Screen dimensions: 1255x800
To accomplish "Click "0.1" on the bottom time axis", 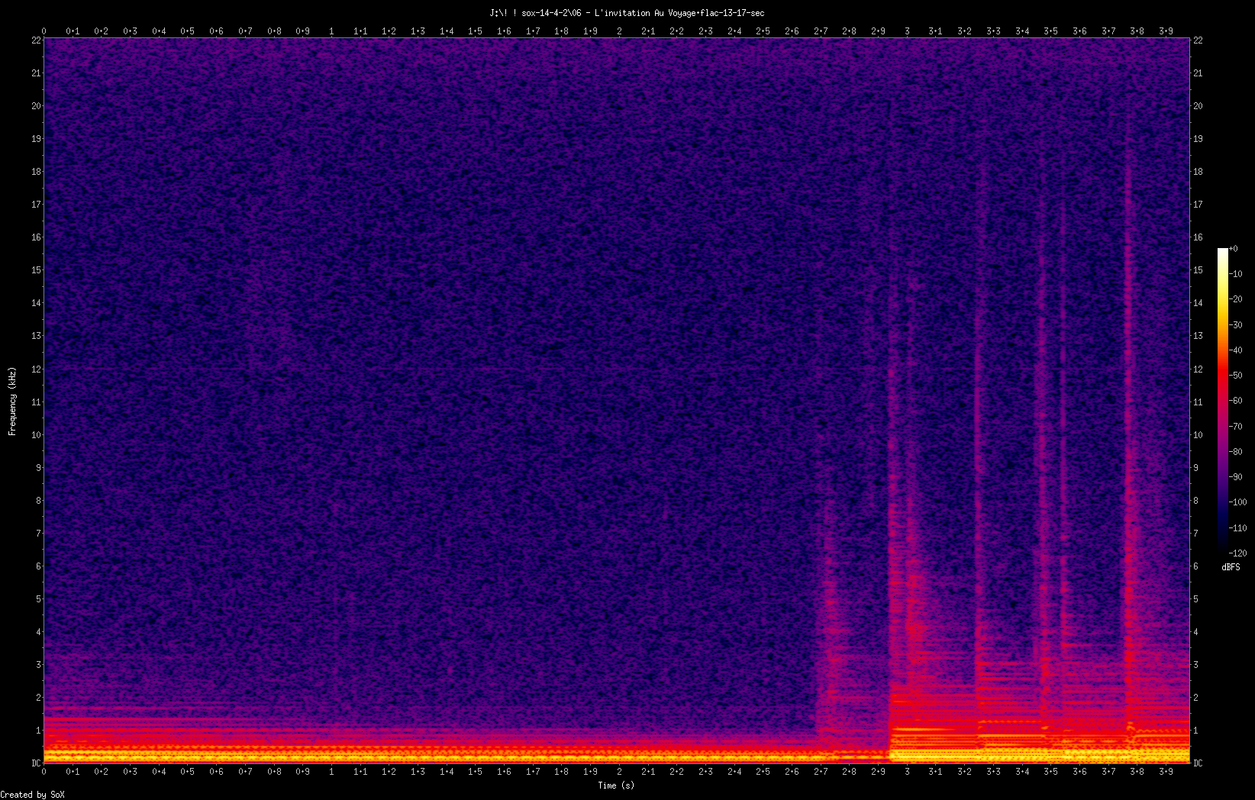I will [73, 772].
